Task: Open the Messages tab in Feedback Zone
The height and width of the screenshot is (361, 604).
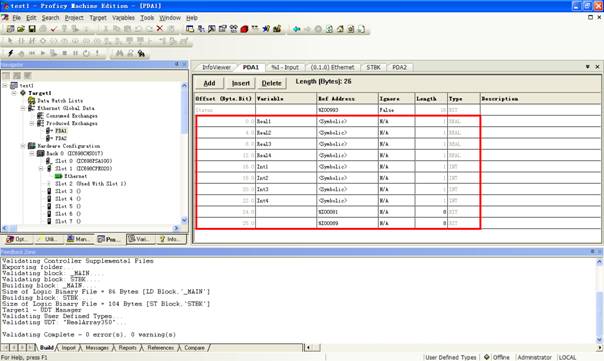Action: coord(97,348)
